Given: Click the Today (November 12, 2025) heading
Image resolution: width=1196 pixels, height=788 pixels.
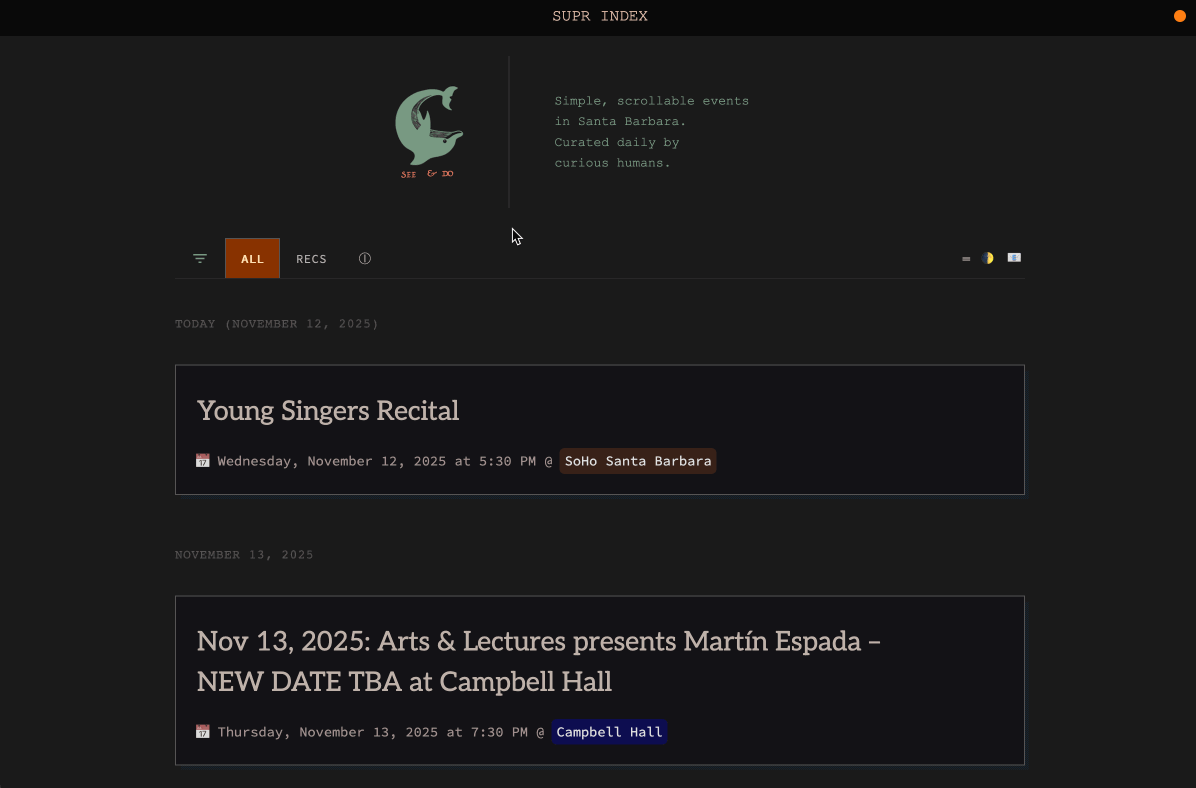Looking at the screenshot, I should click(x=277, y=324).
